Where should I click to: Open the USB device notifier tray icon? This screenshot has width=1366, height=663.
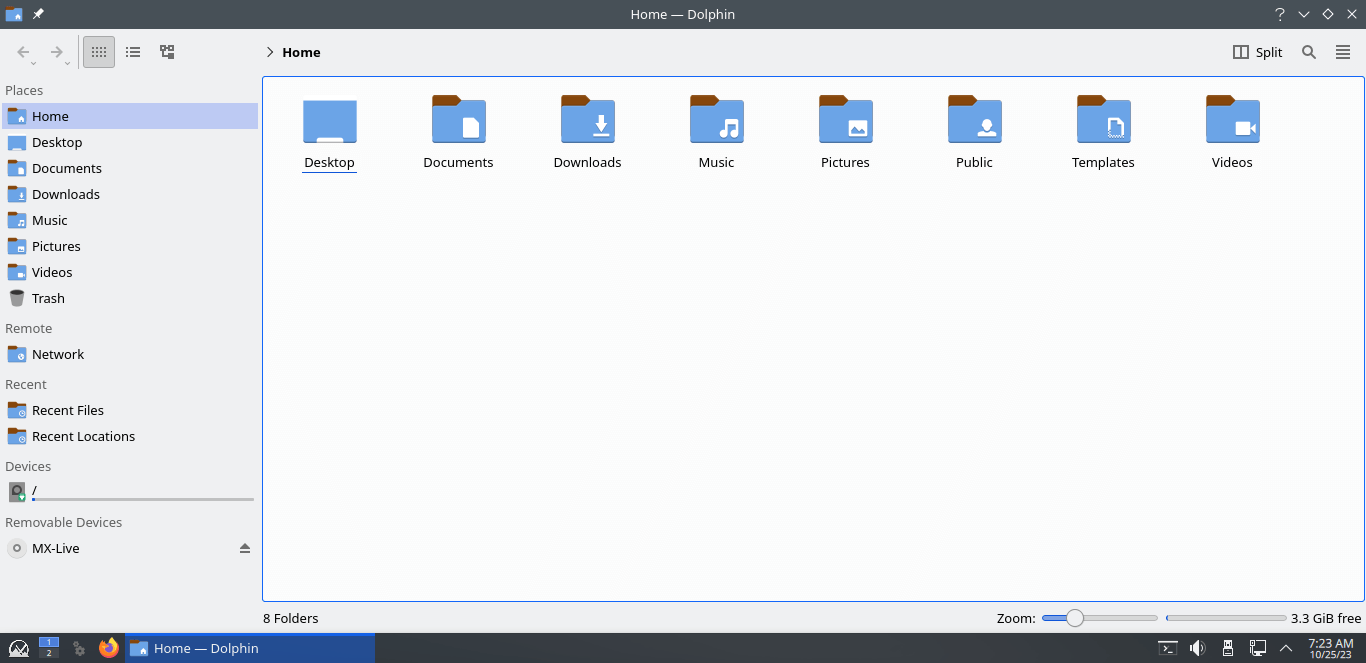(x=1228, y=648)
